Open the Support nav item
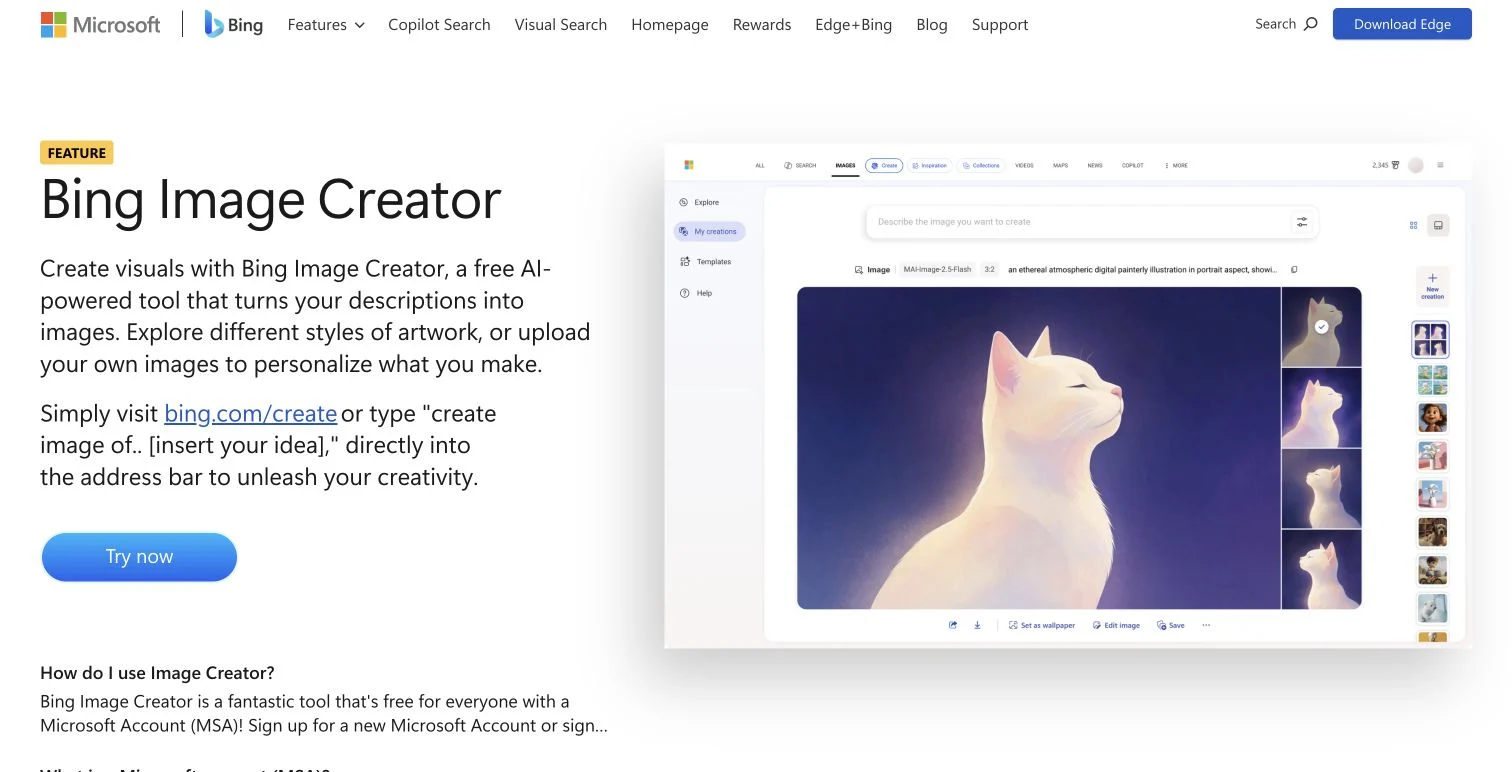The image size is (1512, 772). click(999, 24)
